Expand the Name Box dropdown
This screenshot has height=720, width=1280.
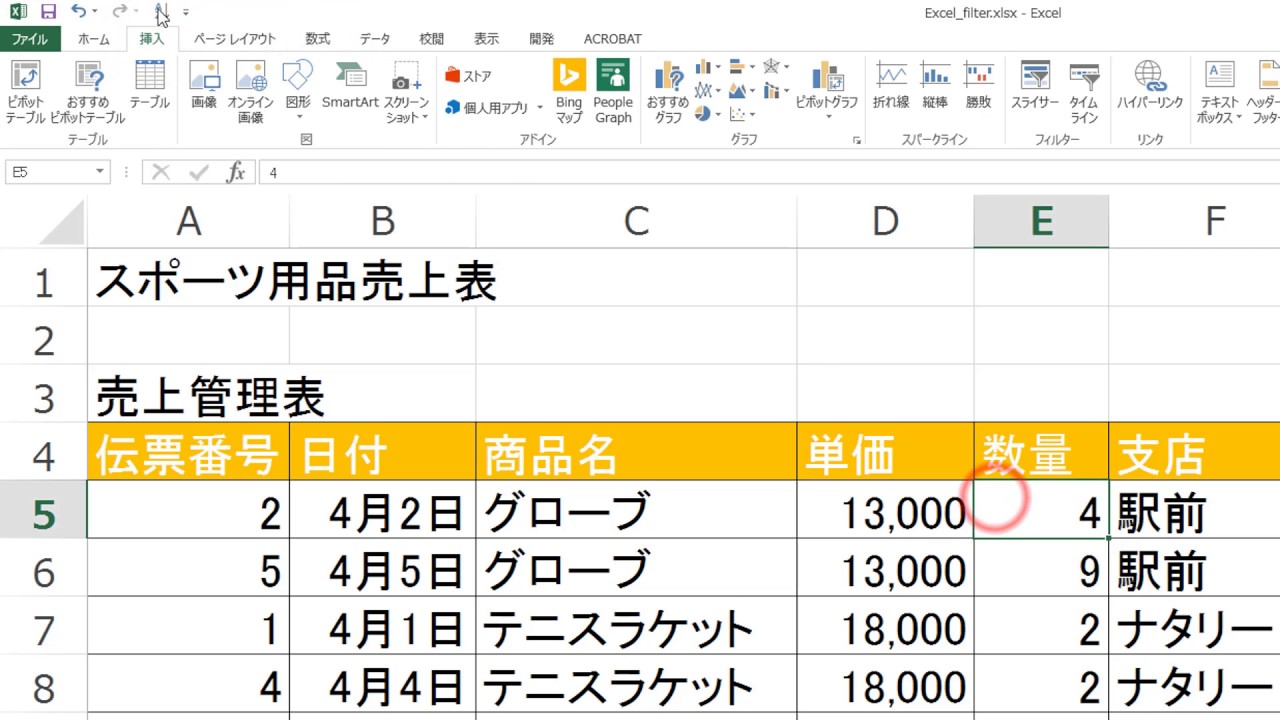click(99, 172)
